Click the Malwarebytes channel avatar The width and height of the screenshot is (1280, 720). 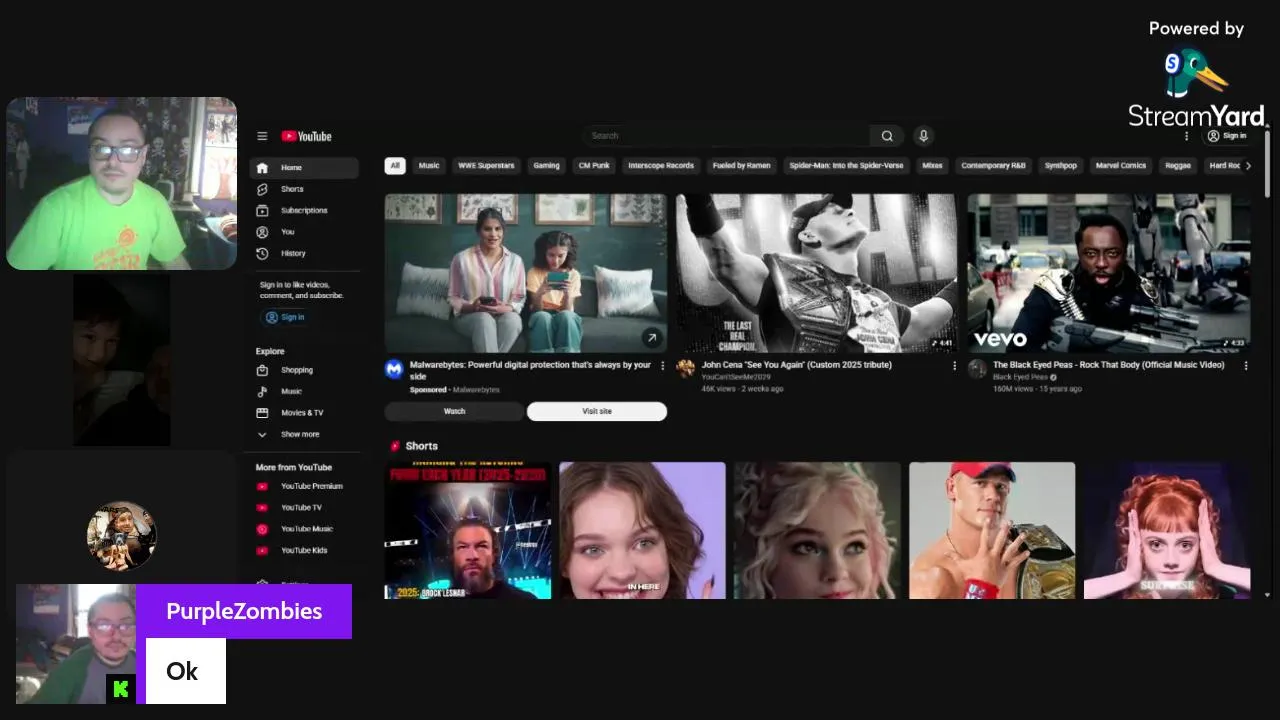394,369
